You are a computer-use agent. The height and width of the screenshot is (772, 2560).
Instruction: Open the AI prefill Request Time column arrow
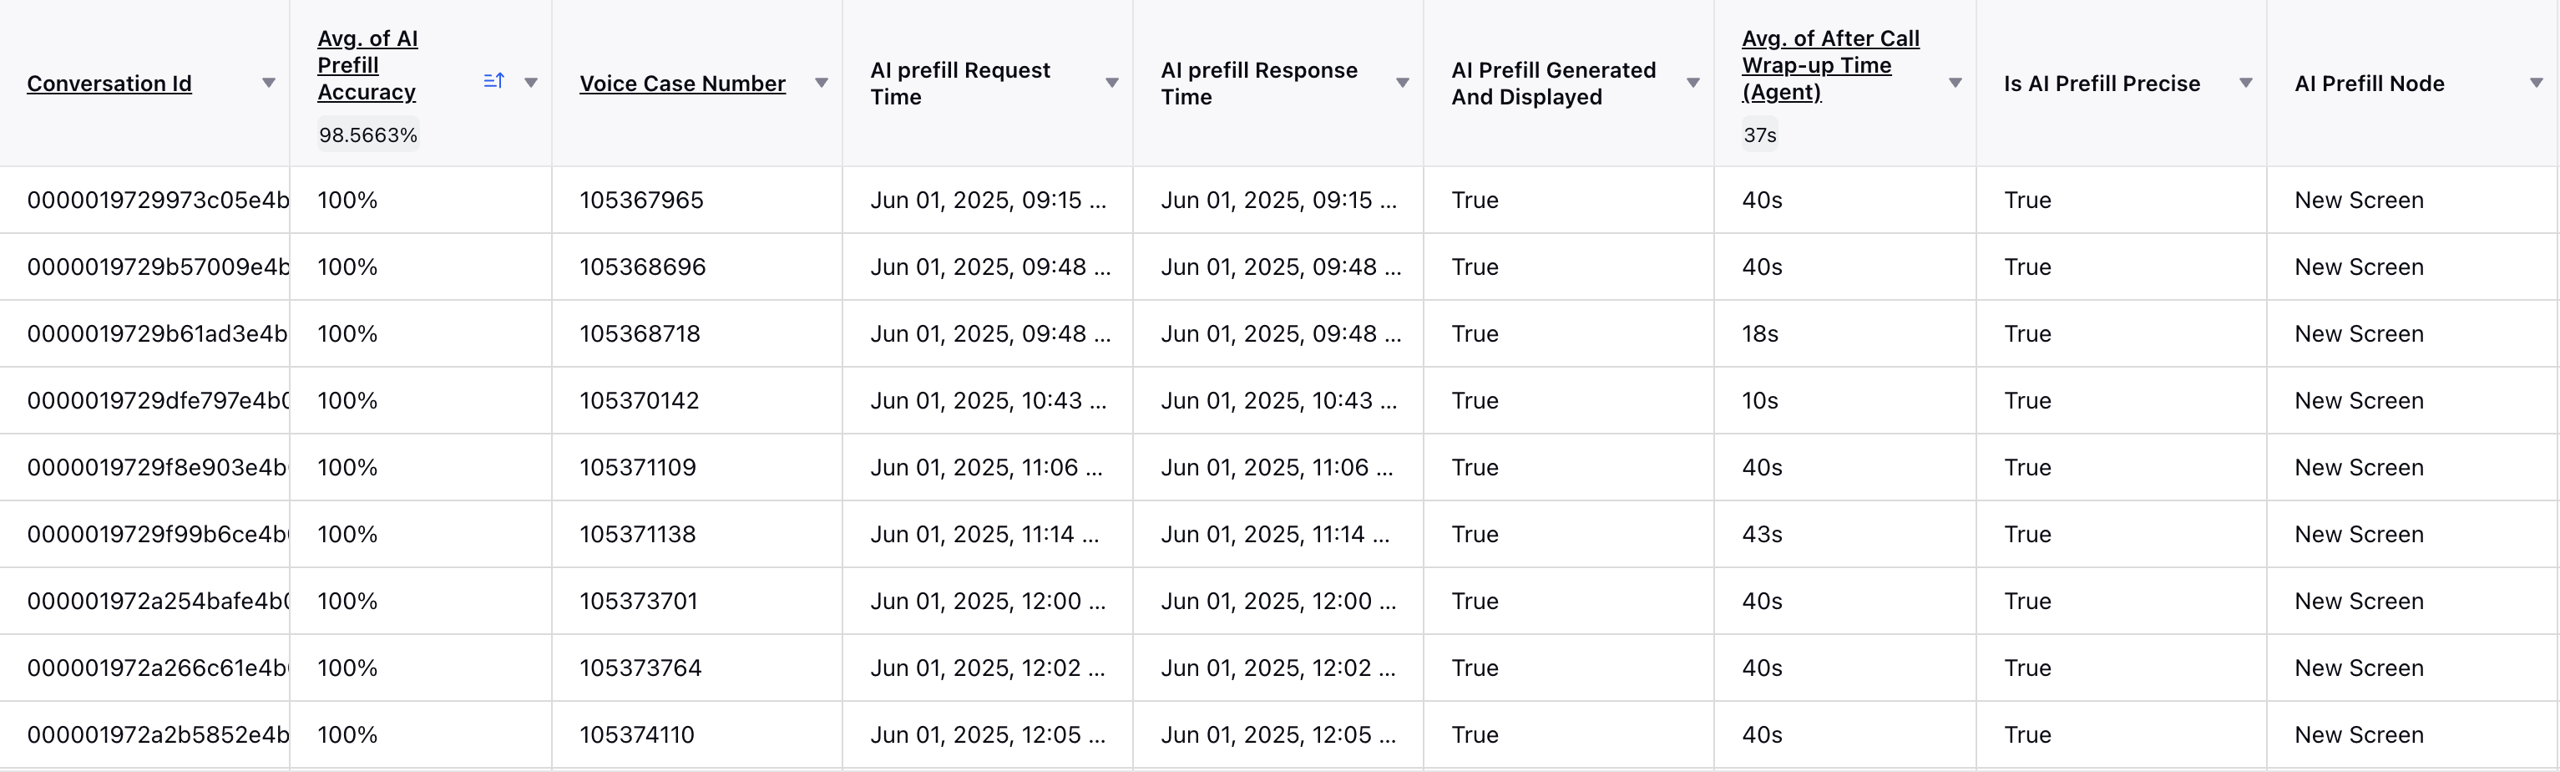coord(1112,83)
